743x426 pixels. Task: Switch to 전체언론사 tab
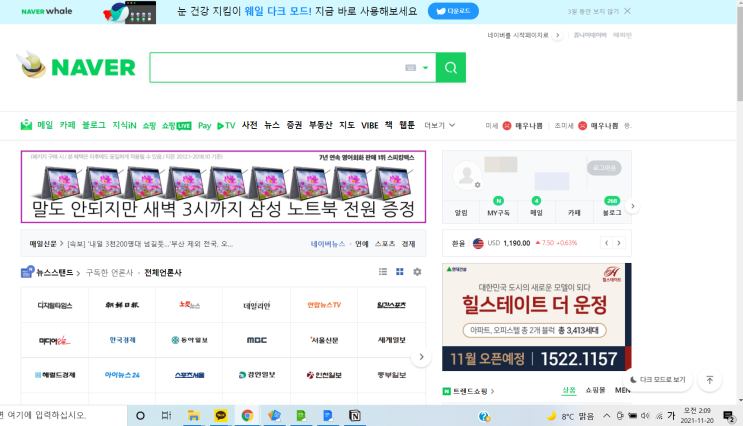pos(163,272)
